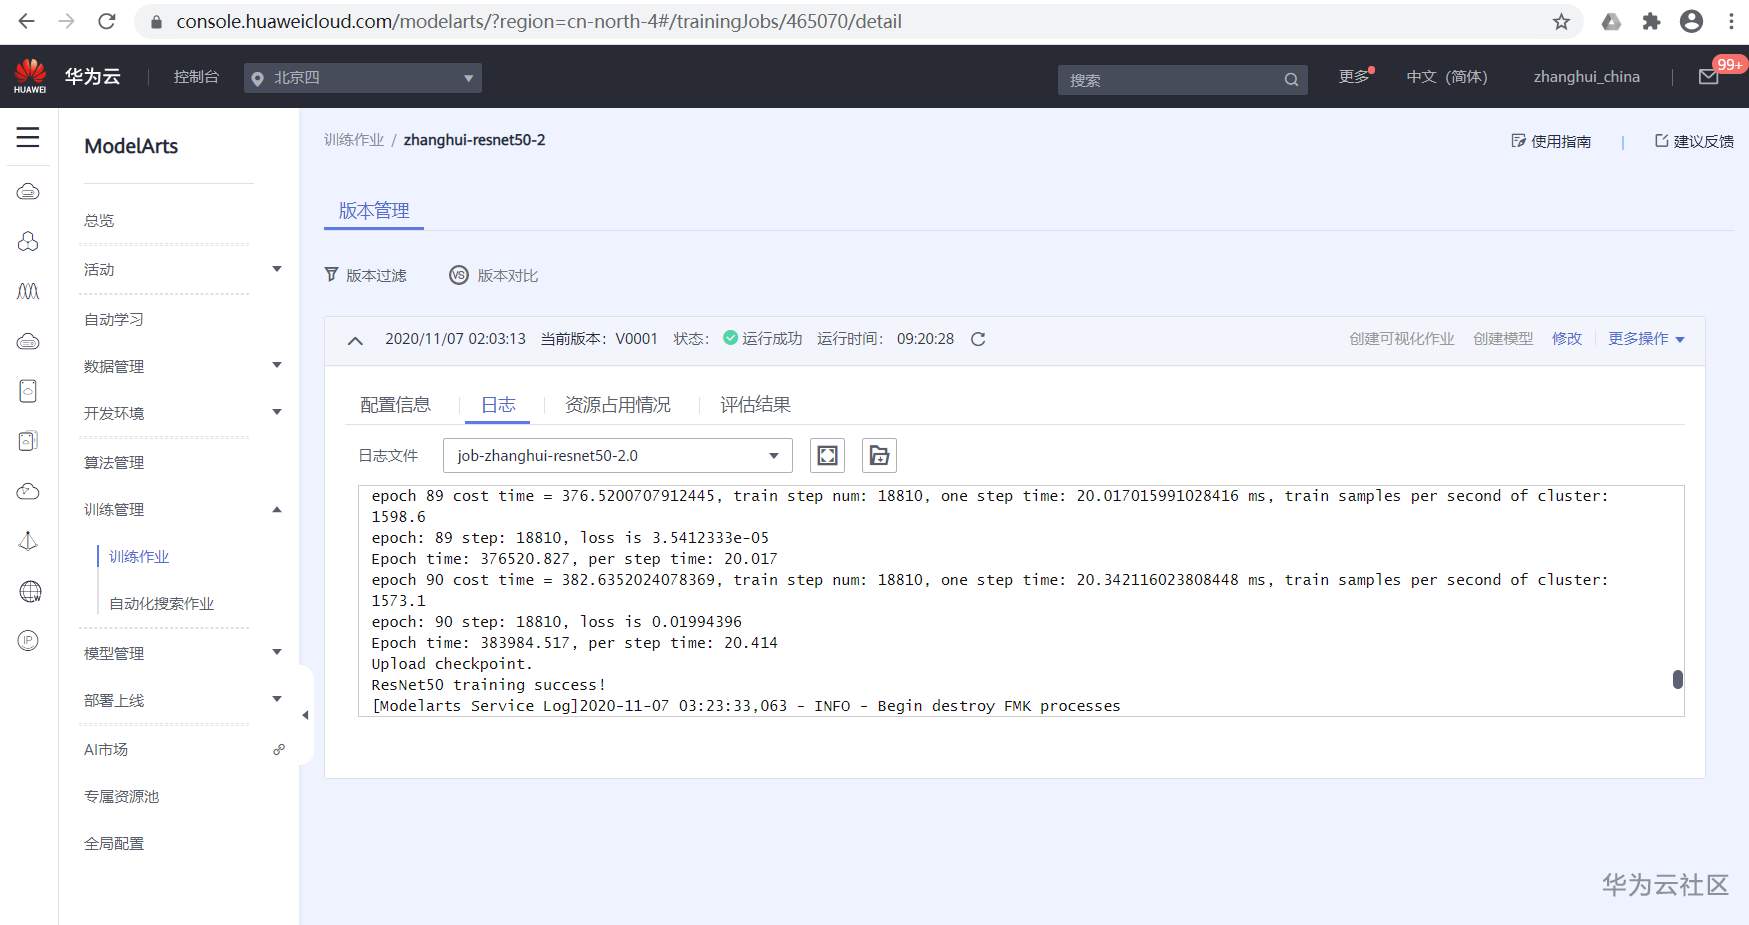Viewport: 1749px width, 925px height.
Task: Click the Huawei logo
Action: 30,76
